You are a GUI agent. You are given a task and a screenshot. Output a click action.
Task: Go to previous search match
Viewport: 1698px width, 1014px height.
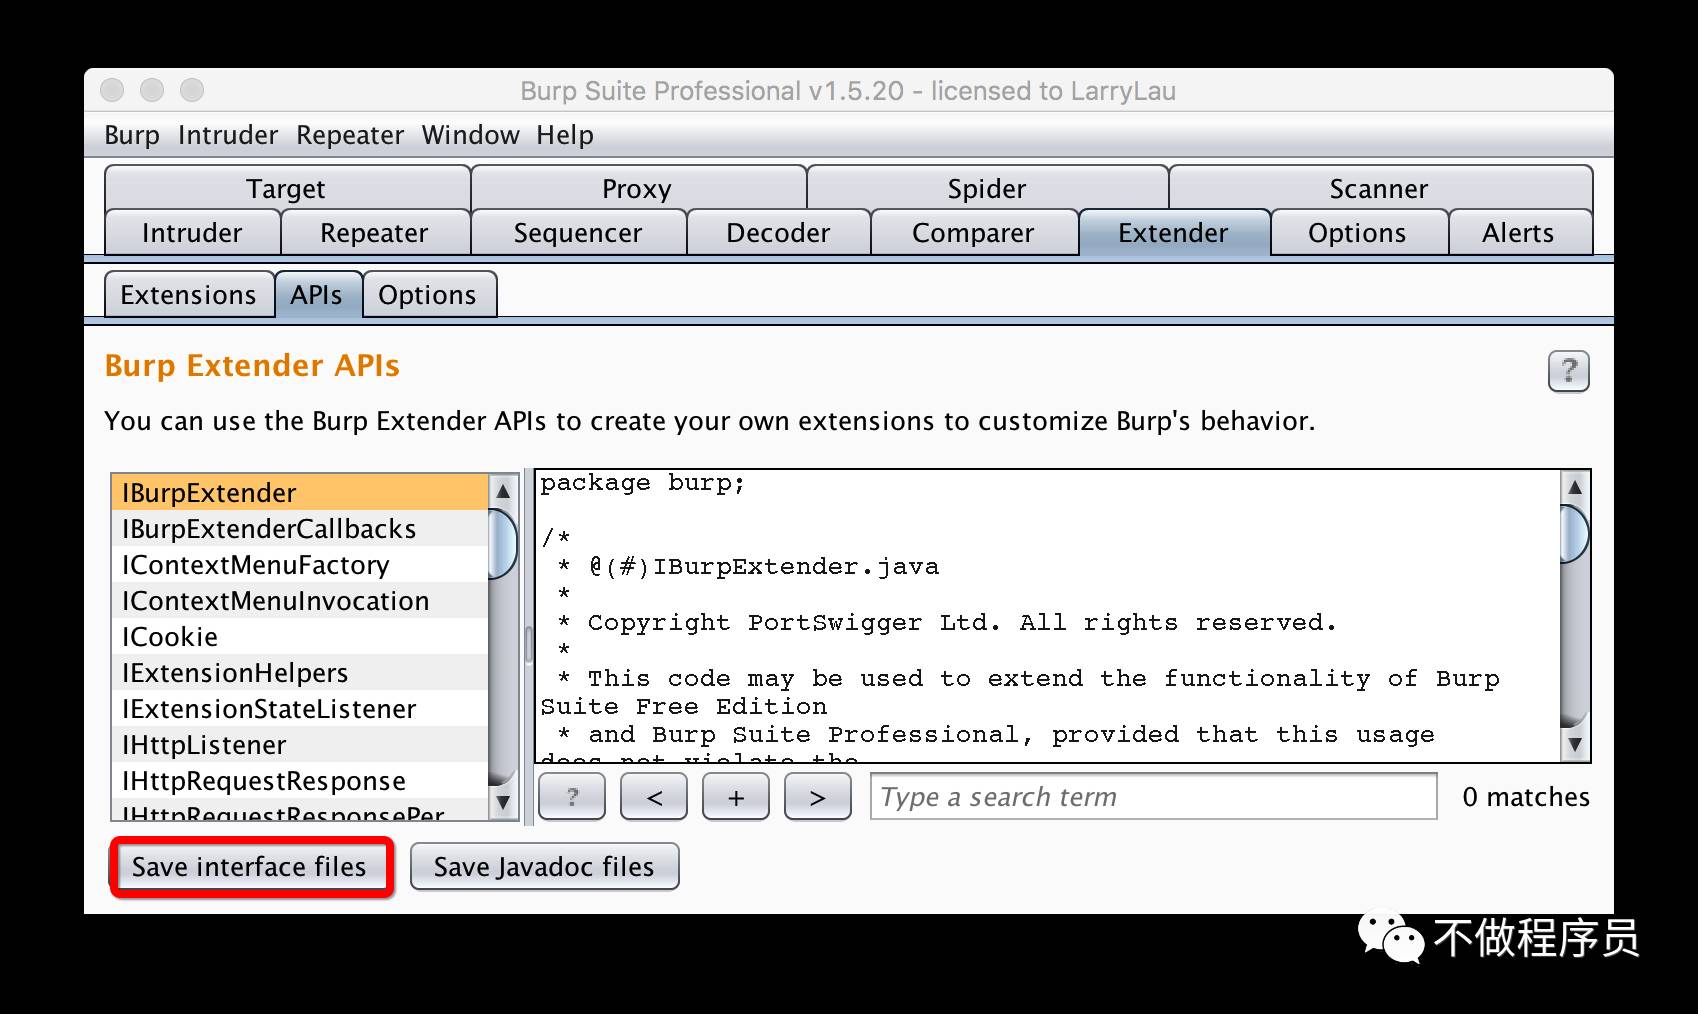click(654, 797)
